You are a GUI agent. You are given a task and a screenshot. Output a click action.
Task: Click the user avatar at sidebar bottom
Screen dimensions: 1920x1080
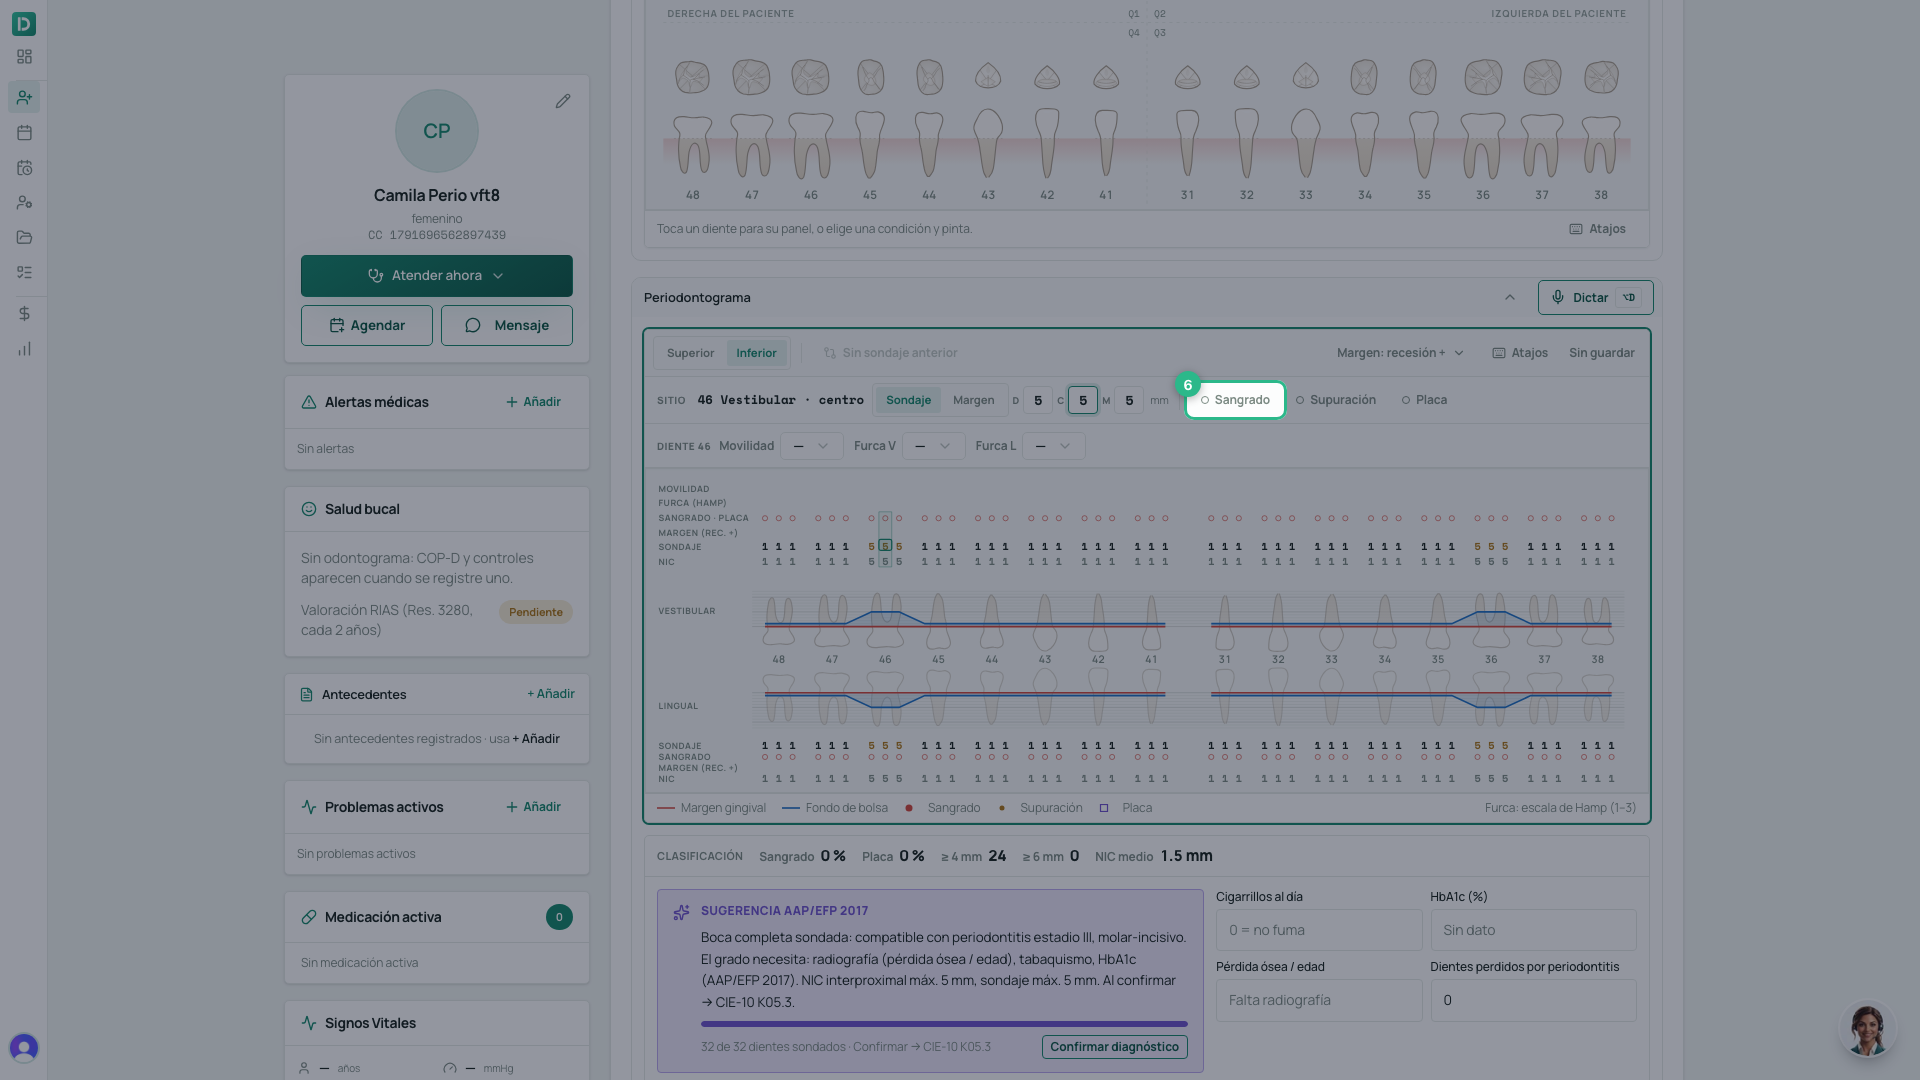[24, 1047]
